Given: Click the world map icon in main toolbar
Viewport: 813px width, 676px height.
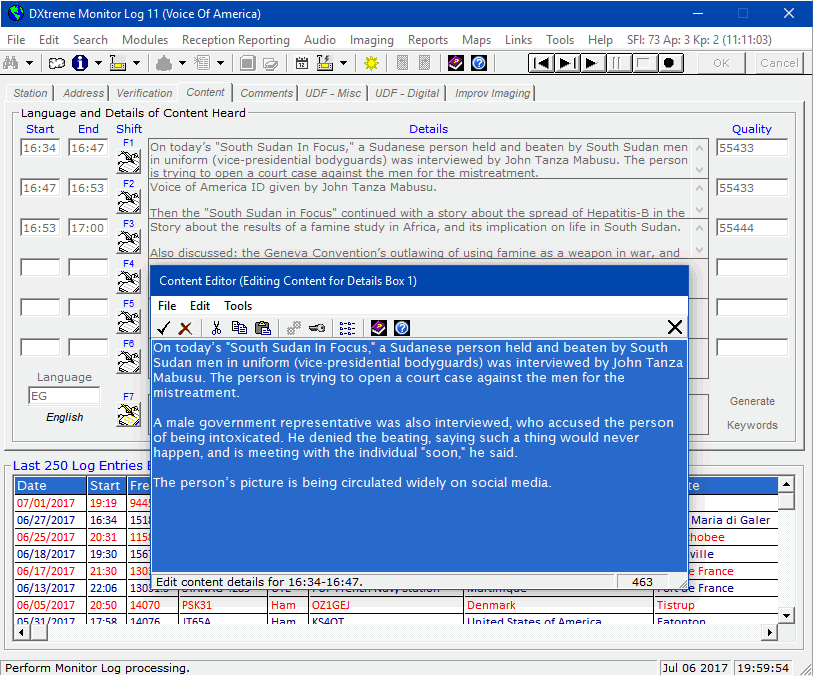Looking at the screenshot, I should point(57,63).
